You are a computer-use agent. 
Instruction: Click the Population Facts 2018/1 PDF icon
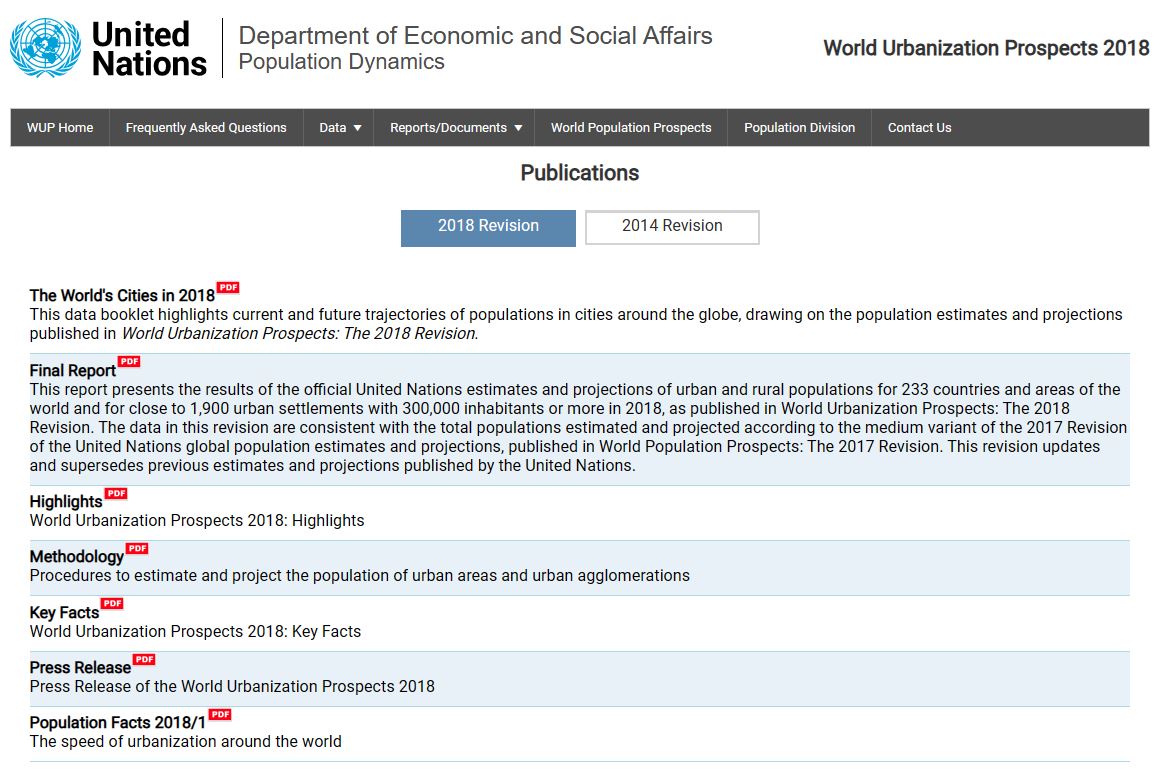(220, 715)
